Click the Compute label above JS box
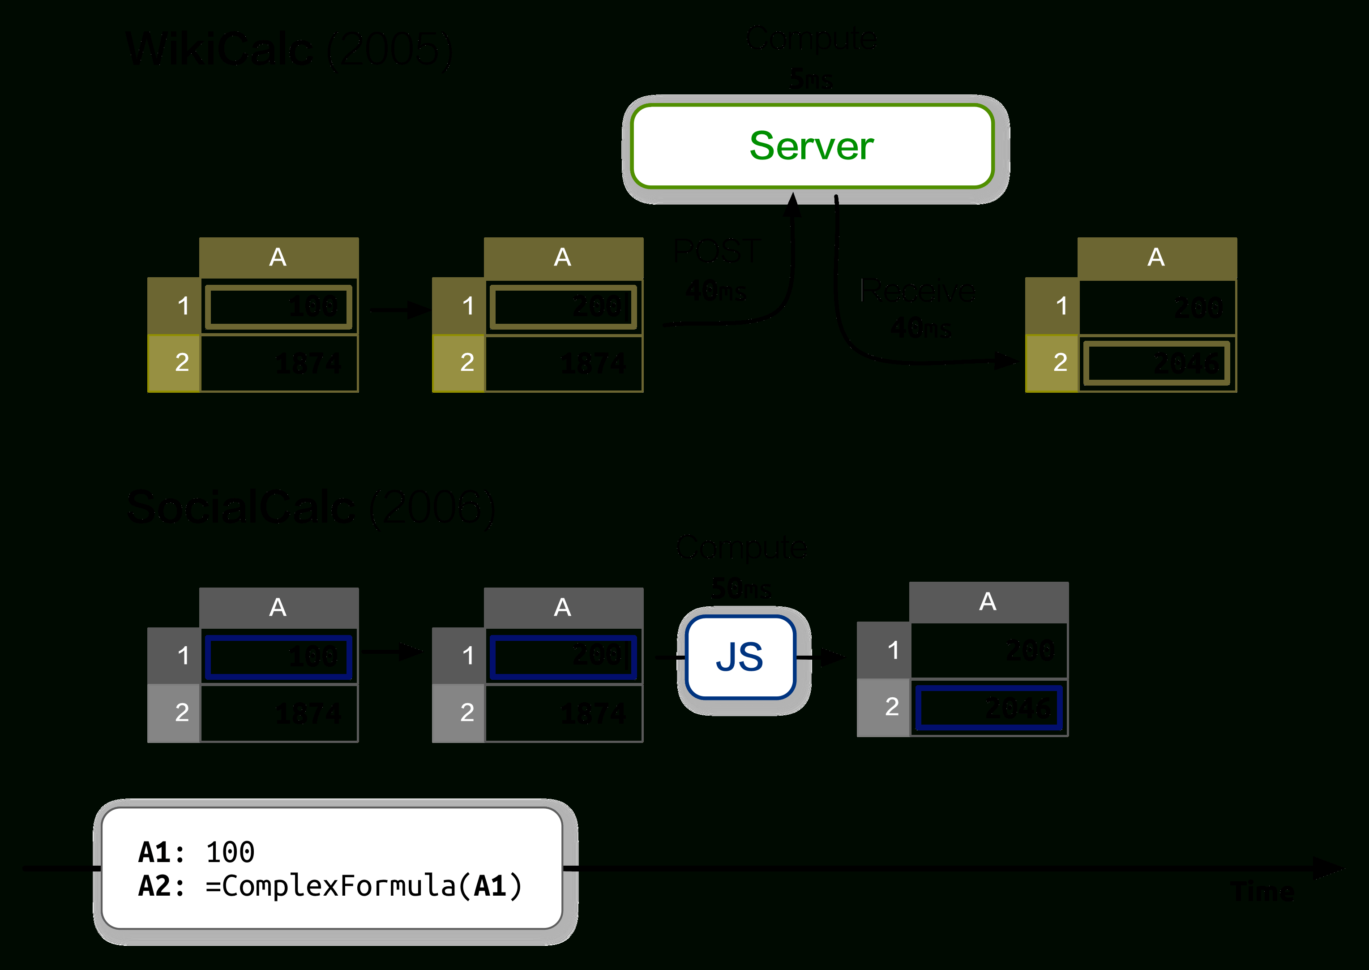Viewport: 1369px width, 970px height. (x=742, y=548)
